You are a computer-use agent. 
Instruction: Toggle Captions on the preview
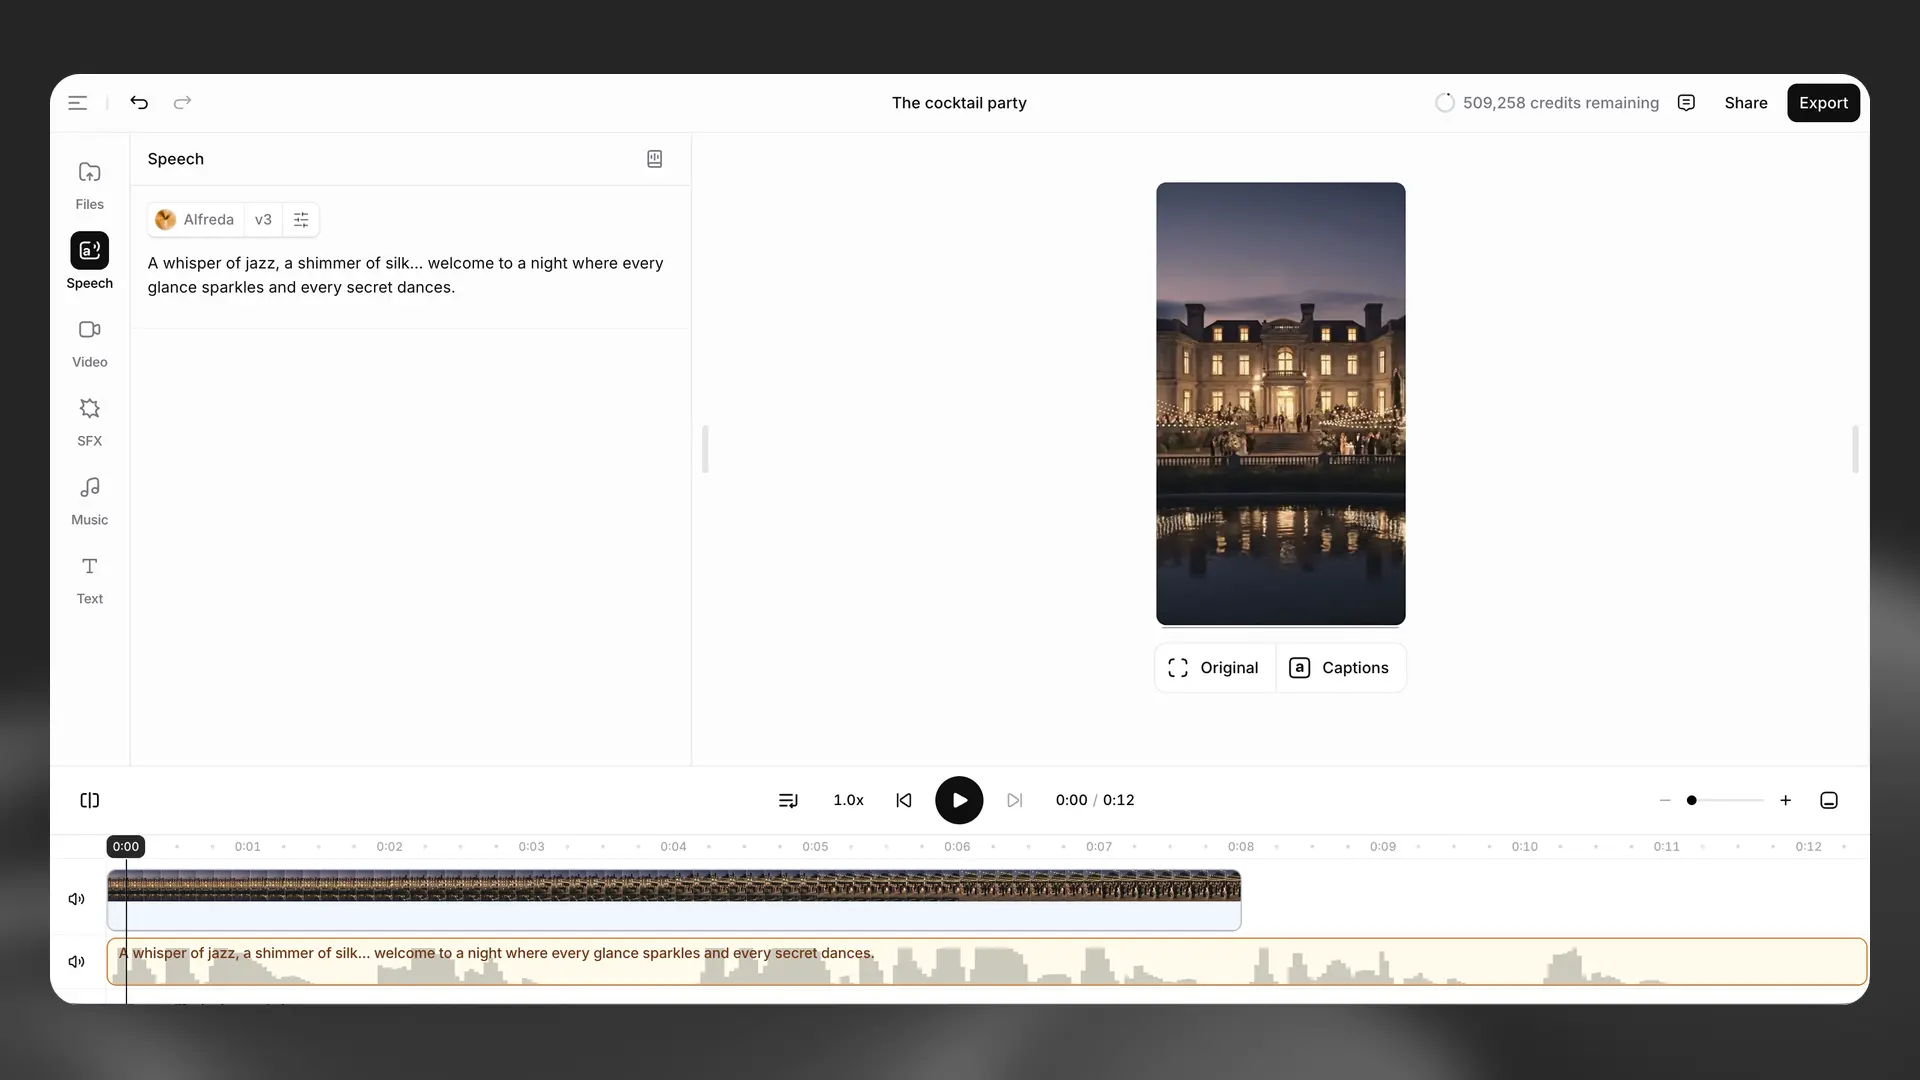(x=1340, y=668)
